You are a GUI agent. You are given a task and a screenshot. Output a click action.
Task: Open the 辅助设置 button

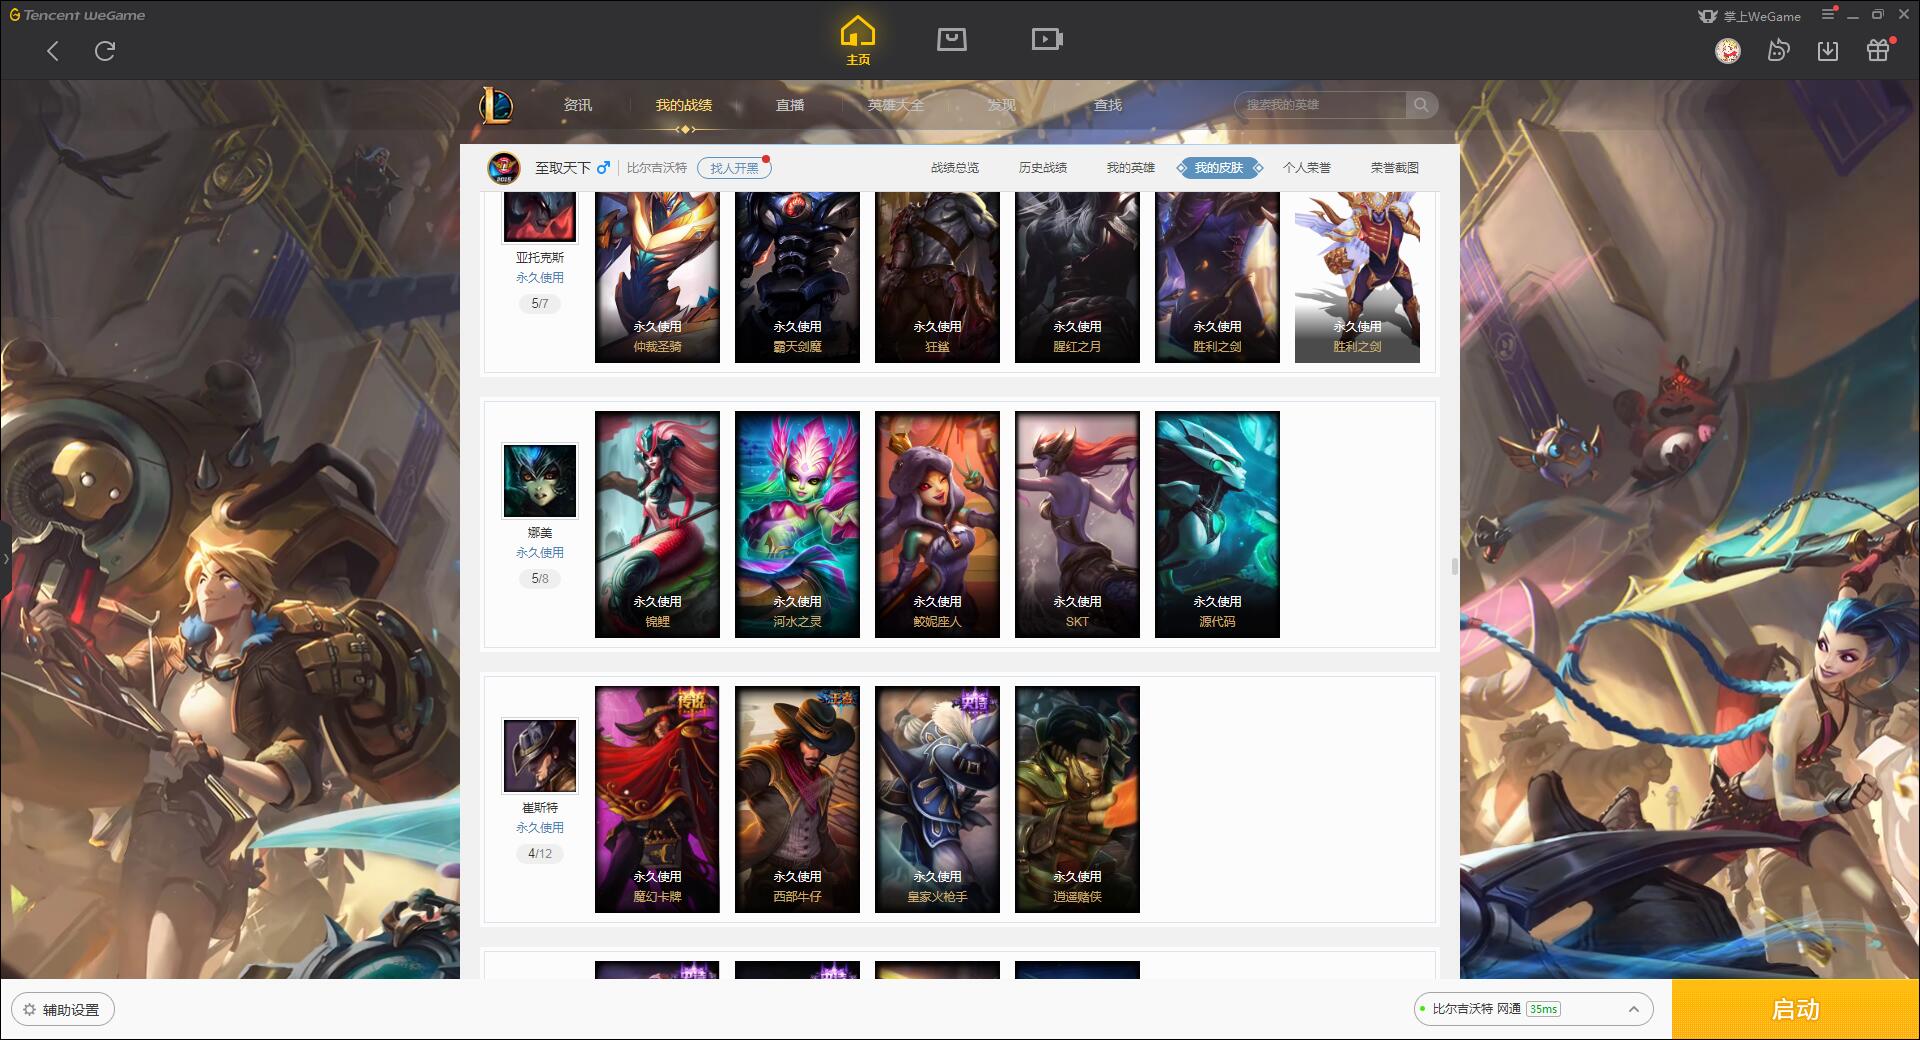point(63,1010)
